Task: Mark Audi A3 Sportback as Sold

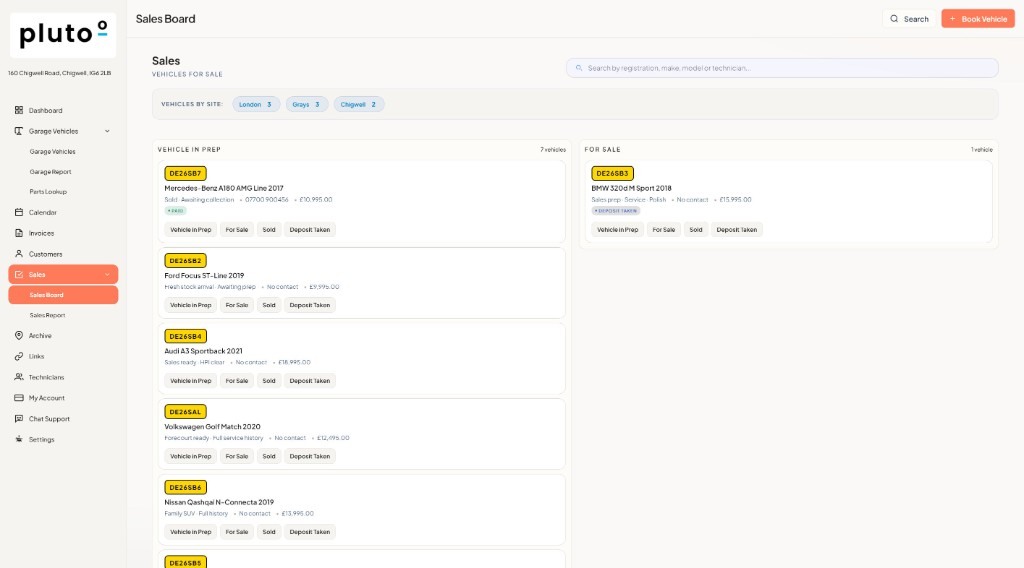Action: 269,381
